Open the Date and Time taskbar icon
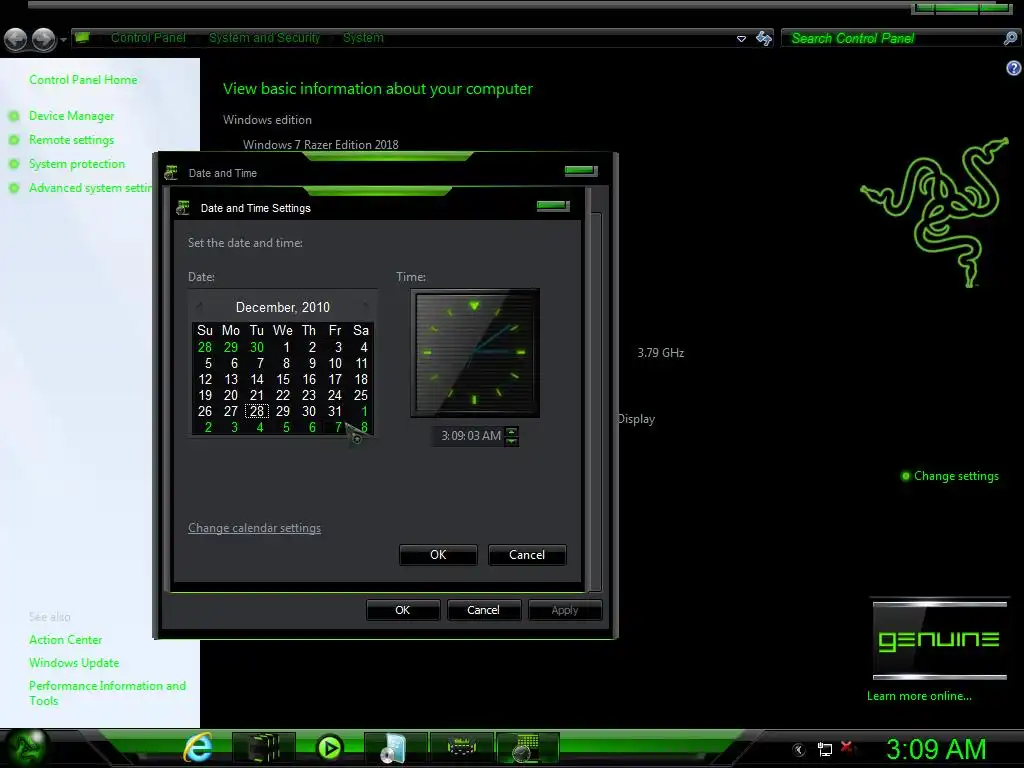 pos(527,748)
